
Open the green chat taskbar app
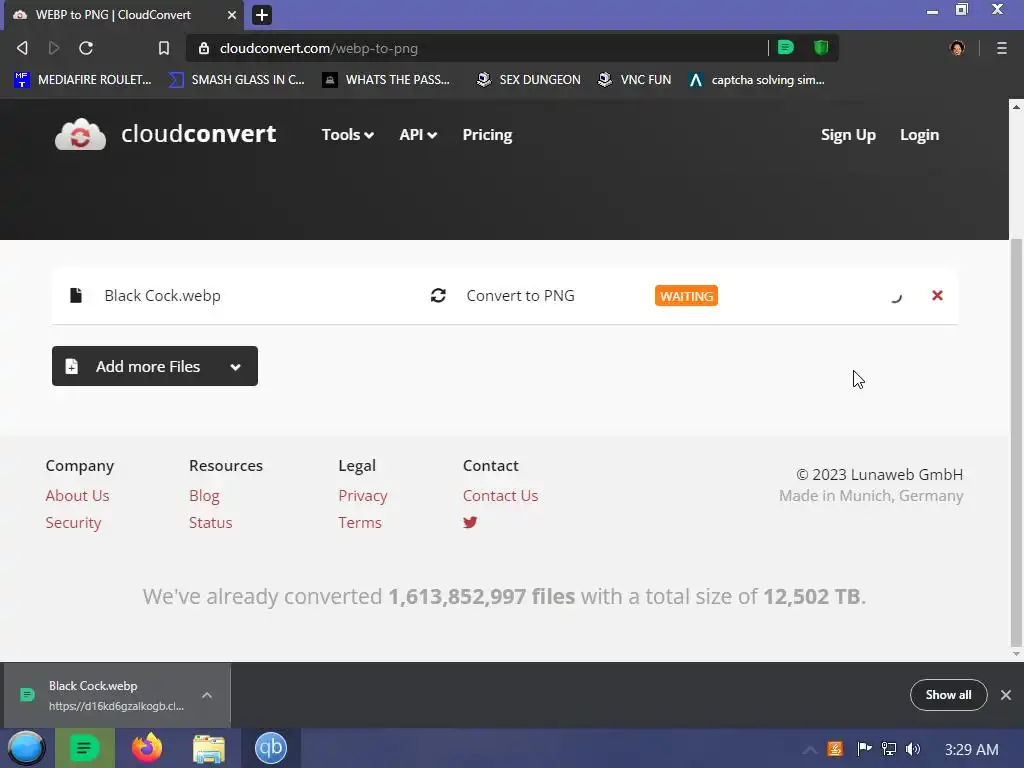84,748
